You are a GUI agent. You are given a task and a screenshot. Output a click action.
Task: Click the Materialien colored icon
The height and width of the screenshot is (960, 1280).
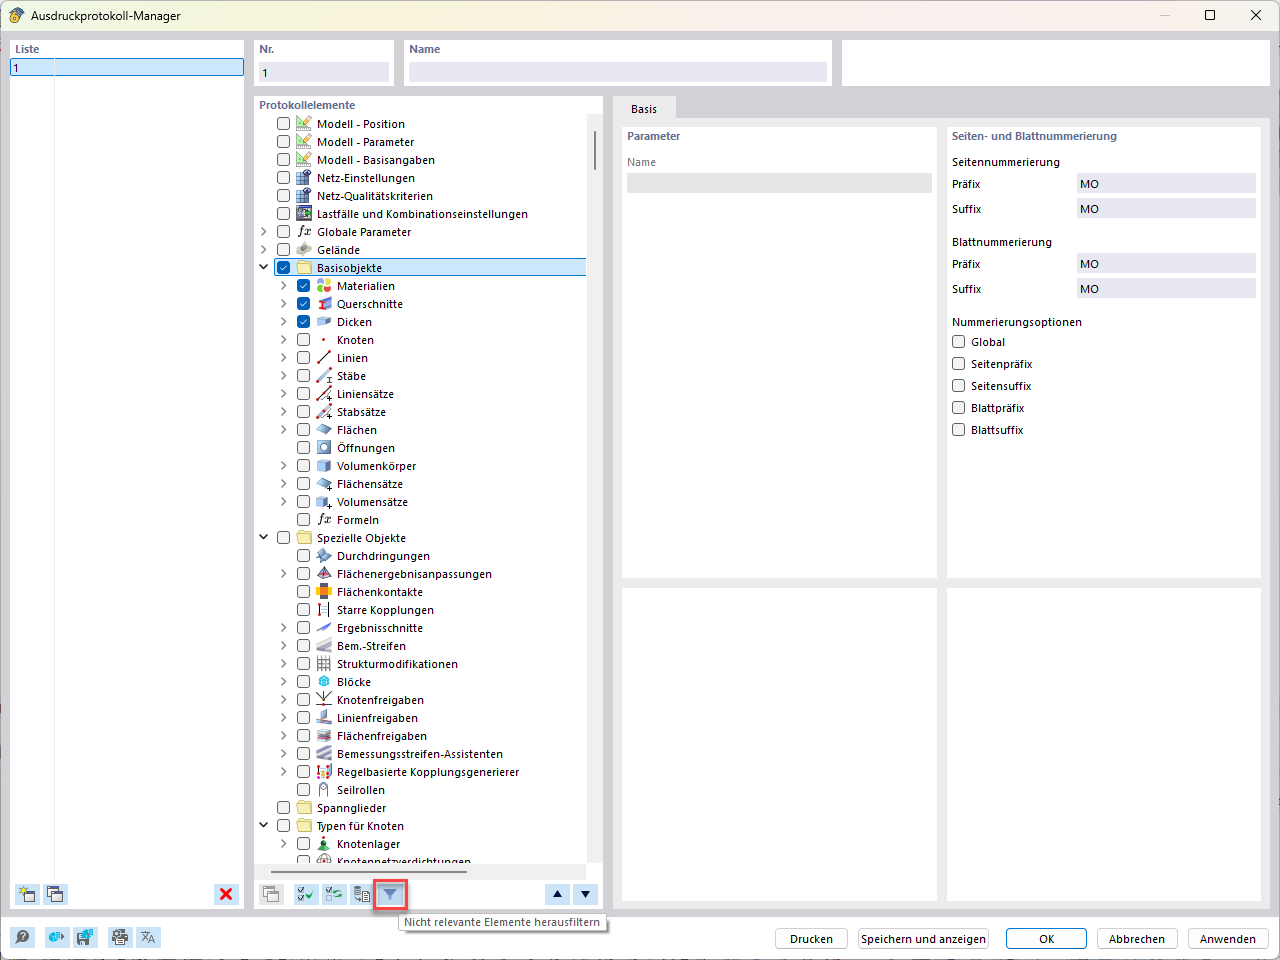(x=324, y=286)
